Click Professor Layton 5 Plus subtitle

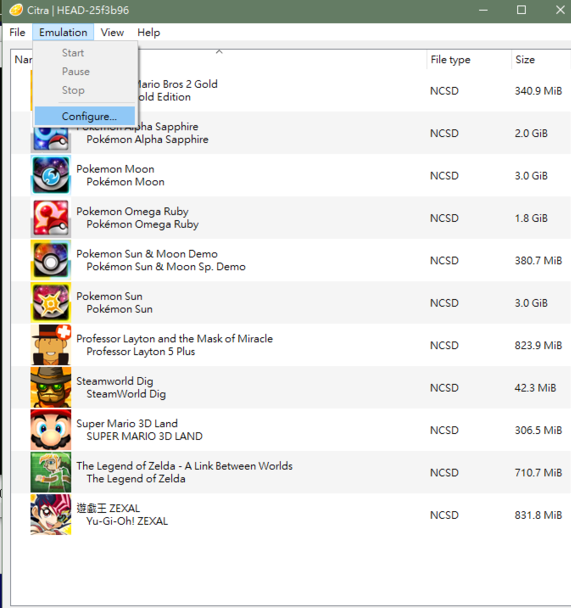[141, 352]
